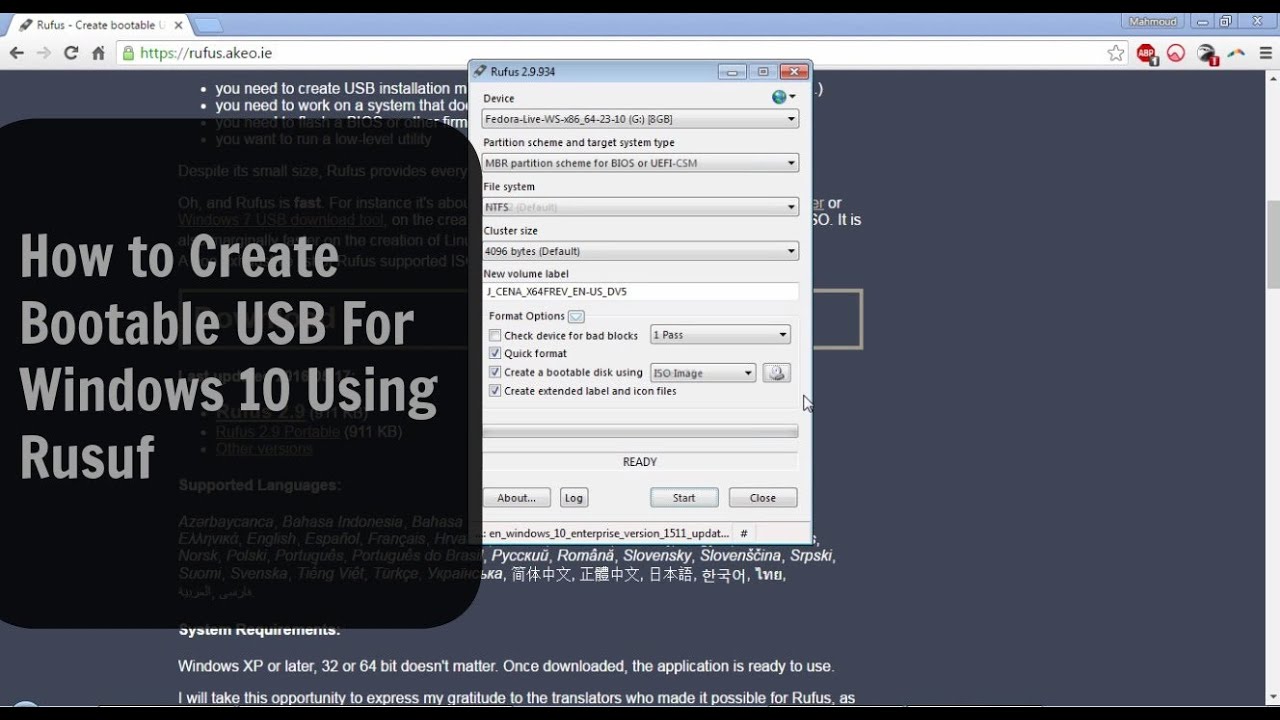This screenshot has width=1280, height=720.
Task: Uncheck Create extended label and icon files
Action: tap(495, 391)
